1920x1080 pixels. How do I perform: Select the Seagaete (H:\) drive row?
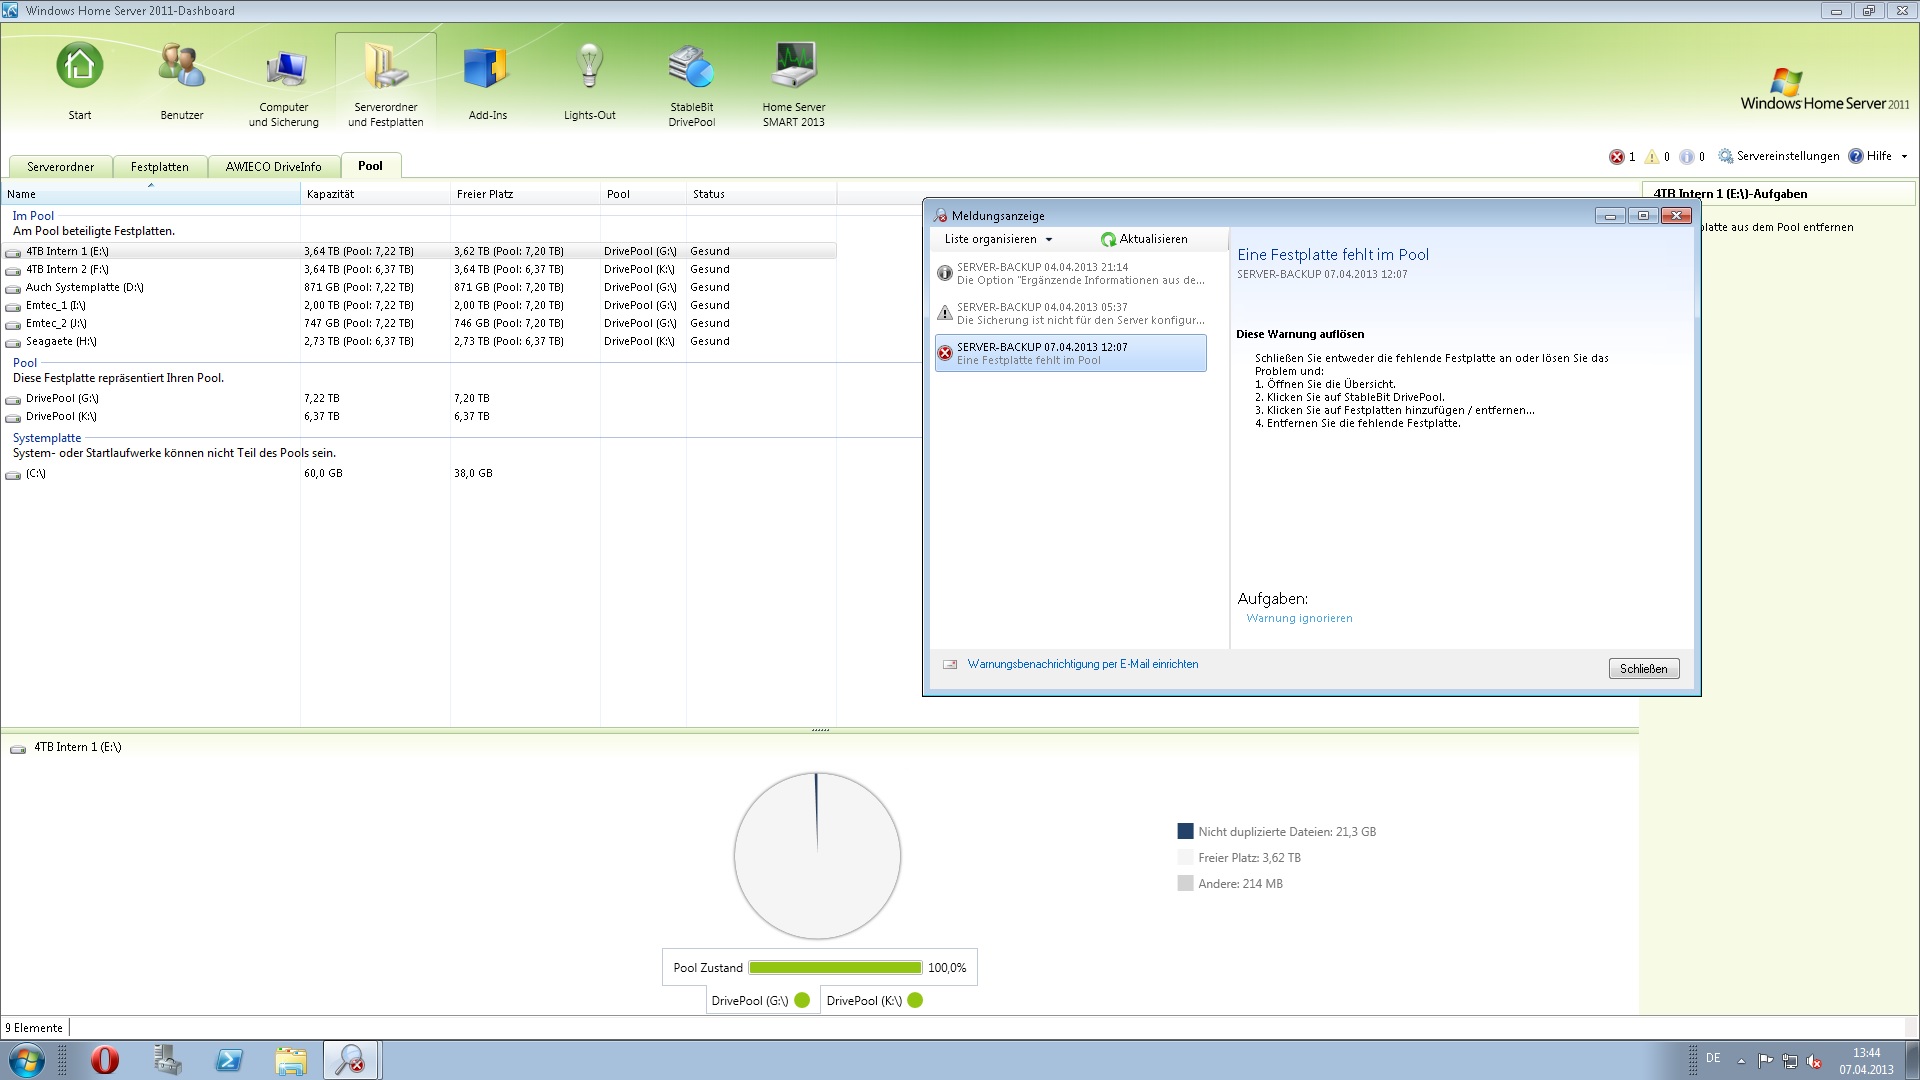click(419, 342)
